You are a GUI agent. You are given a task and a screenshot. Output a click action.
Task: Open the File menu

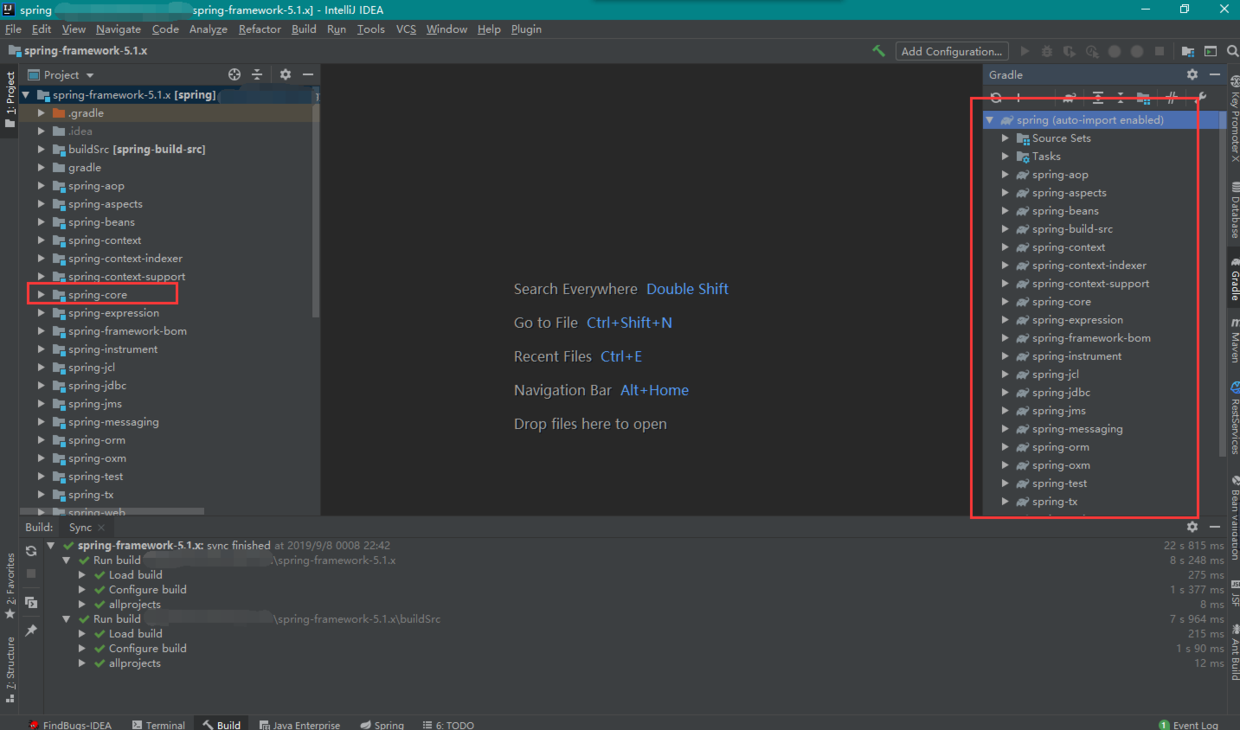(13, 29)
